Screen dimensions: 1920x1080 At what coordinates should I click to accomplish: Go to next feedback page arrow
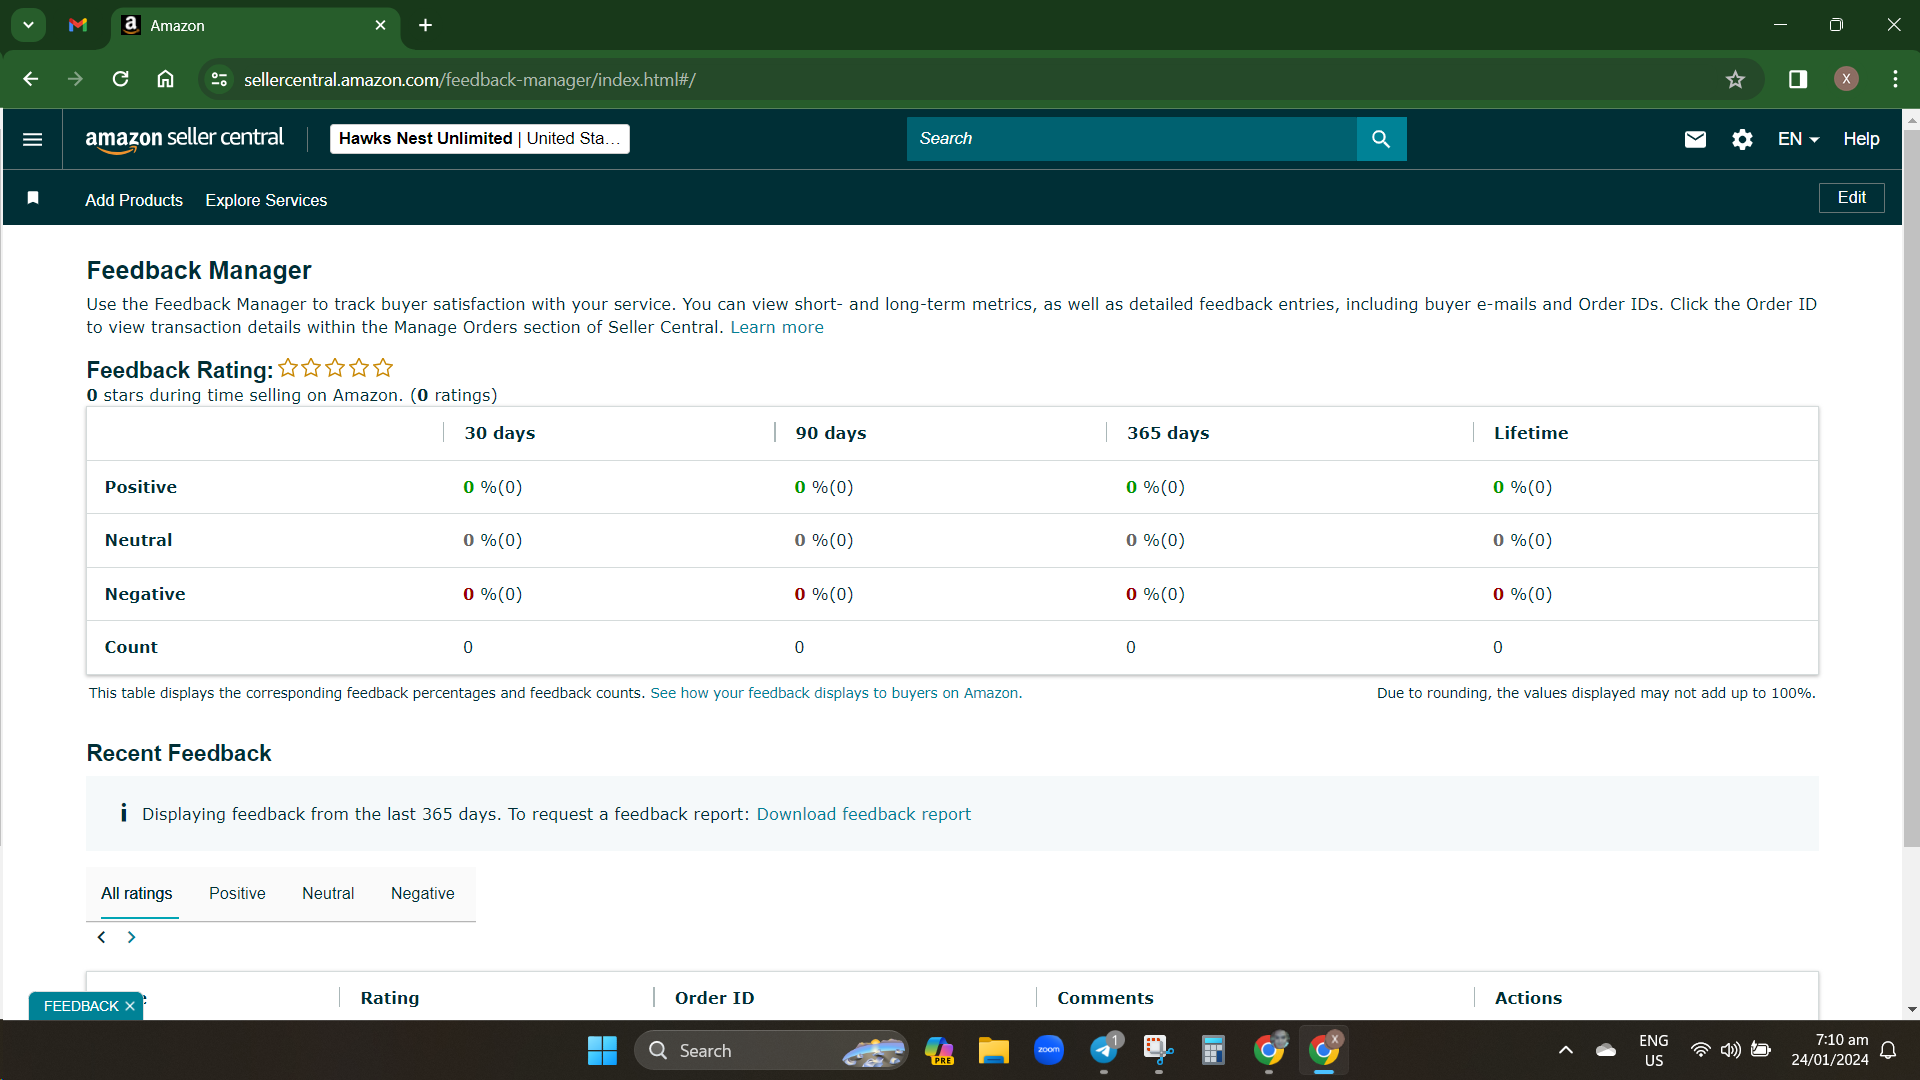pyautogui.click(x=131, y=937)
